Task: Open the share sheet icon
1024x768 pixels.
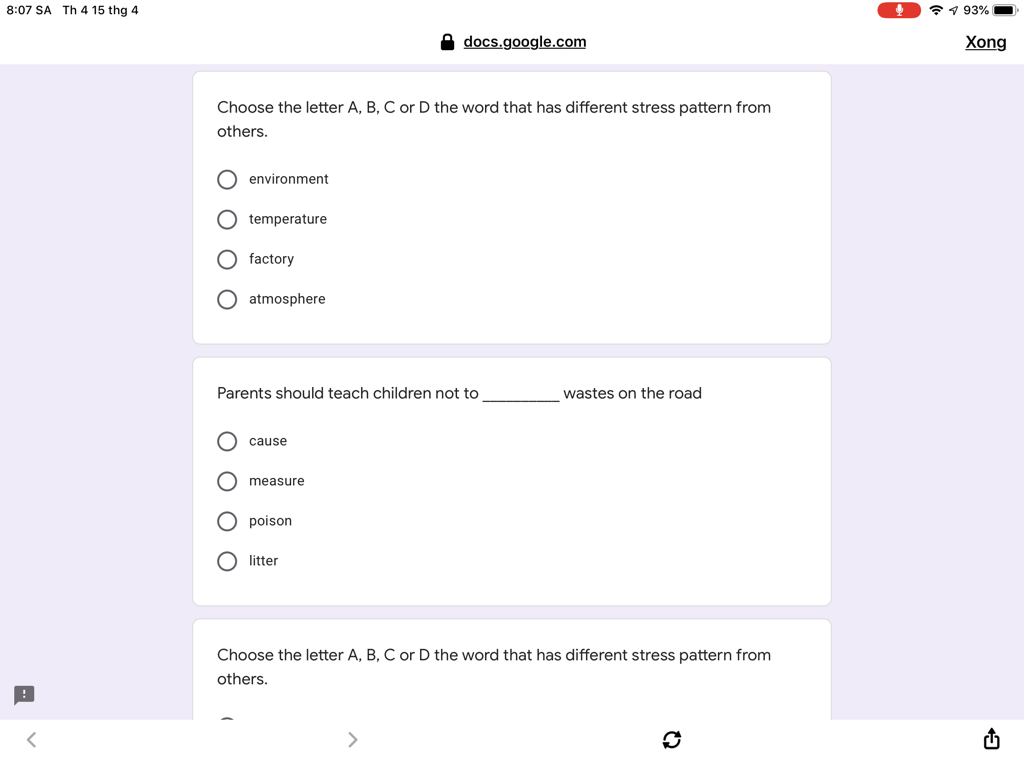Action: click(x=991, y=739)
